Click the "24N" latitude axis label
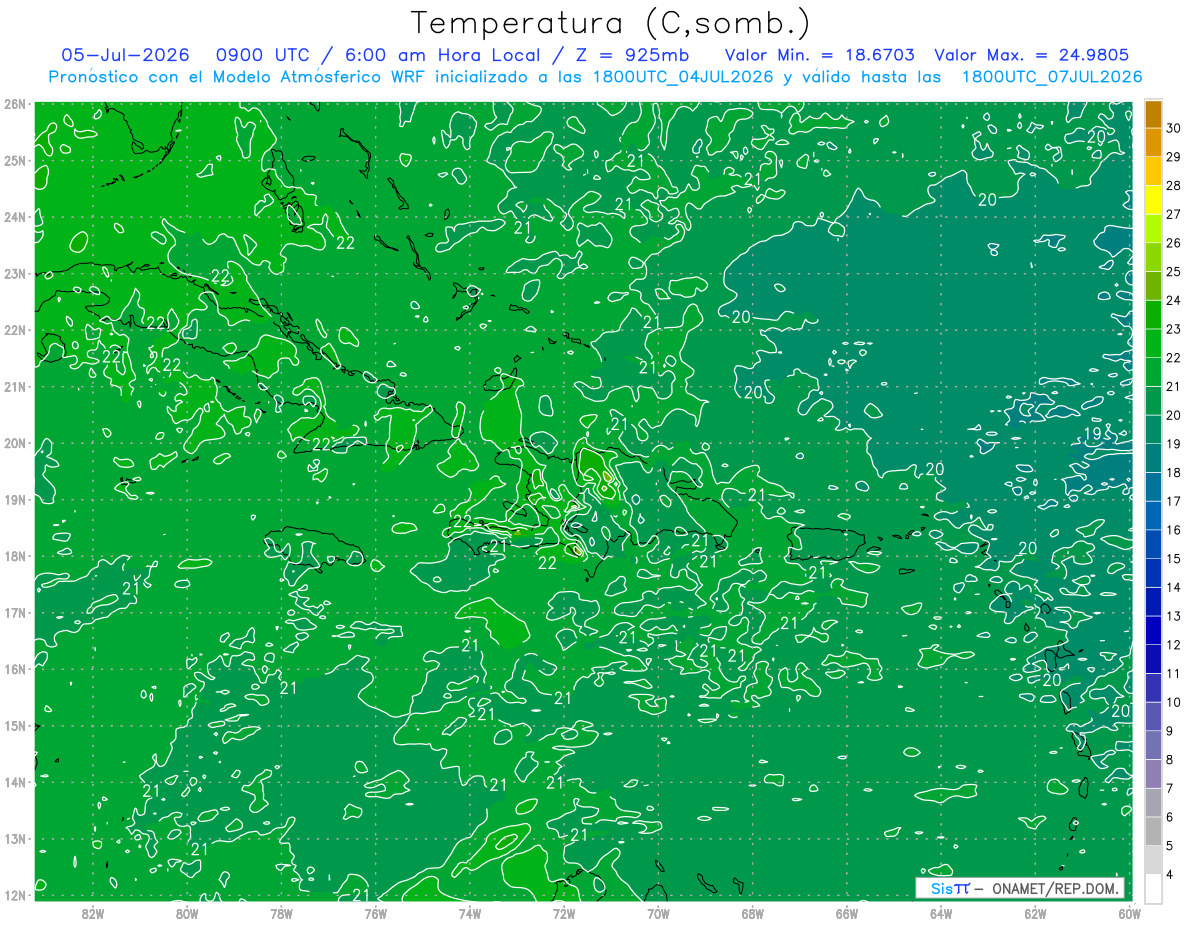The height and width of the screenshot is (927, 1200). click(x=15, y=217)
